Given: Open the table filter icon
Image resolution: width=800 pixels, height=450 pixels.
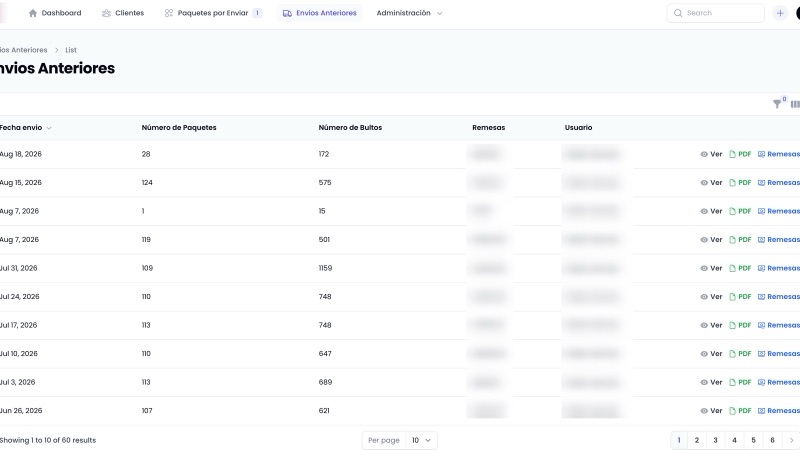Looking at the screenshot, I should pos(777,104).
